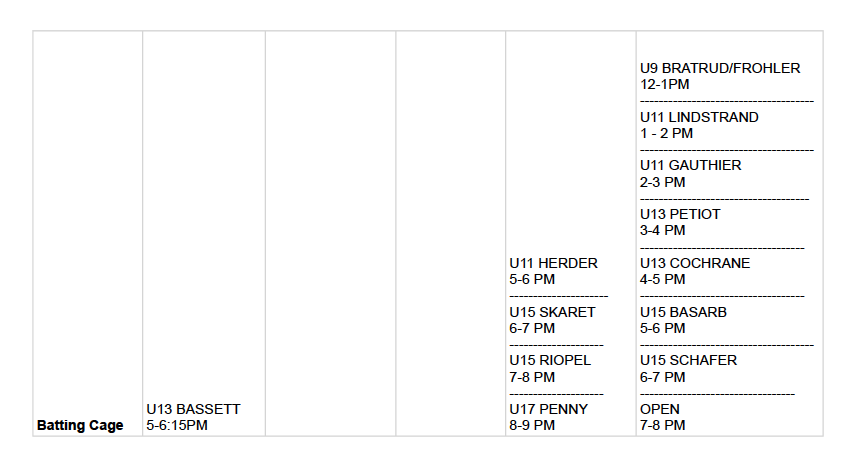Click the OPEN slot label
The width and height of the screenshot is (866, 476).
point(660,409)
